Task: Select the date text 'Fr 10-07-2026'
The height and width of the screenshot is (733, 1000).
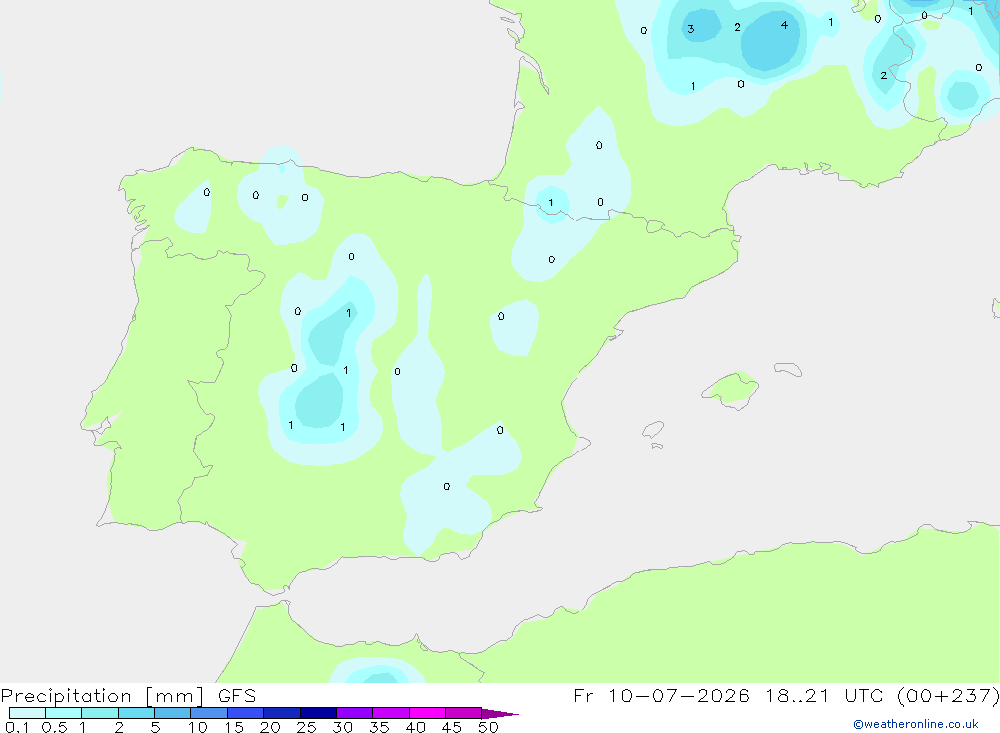Action: (x=661, y=695)
